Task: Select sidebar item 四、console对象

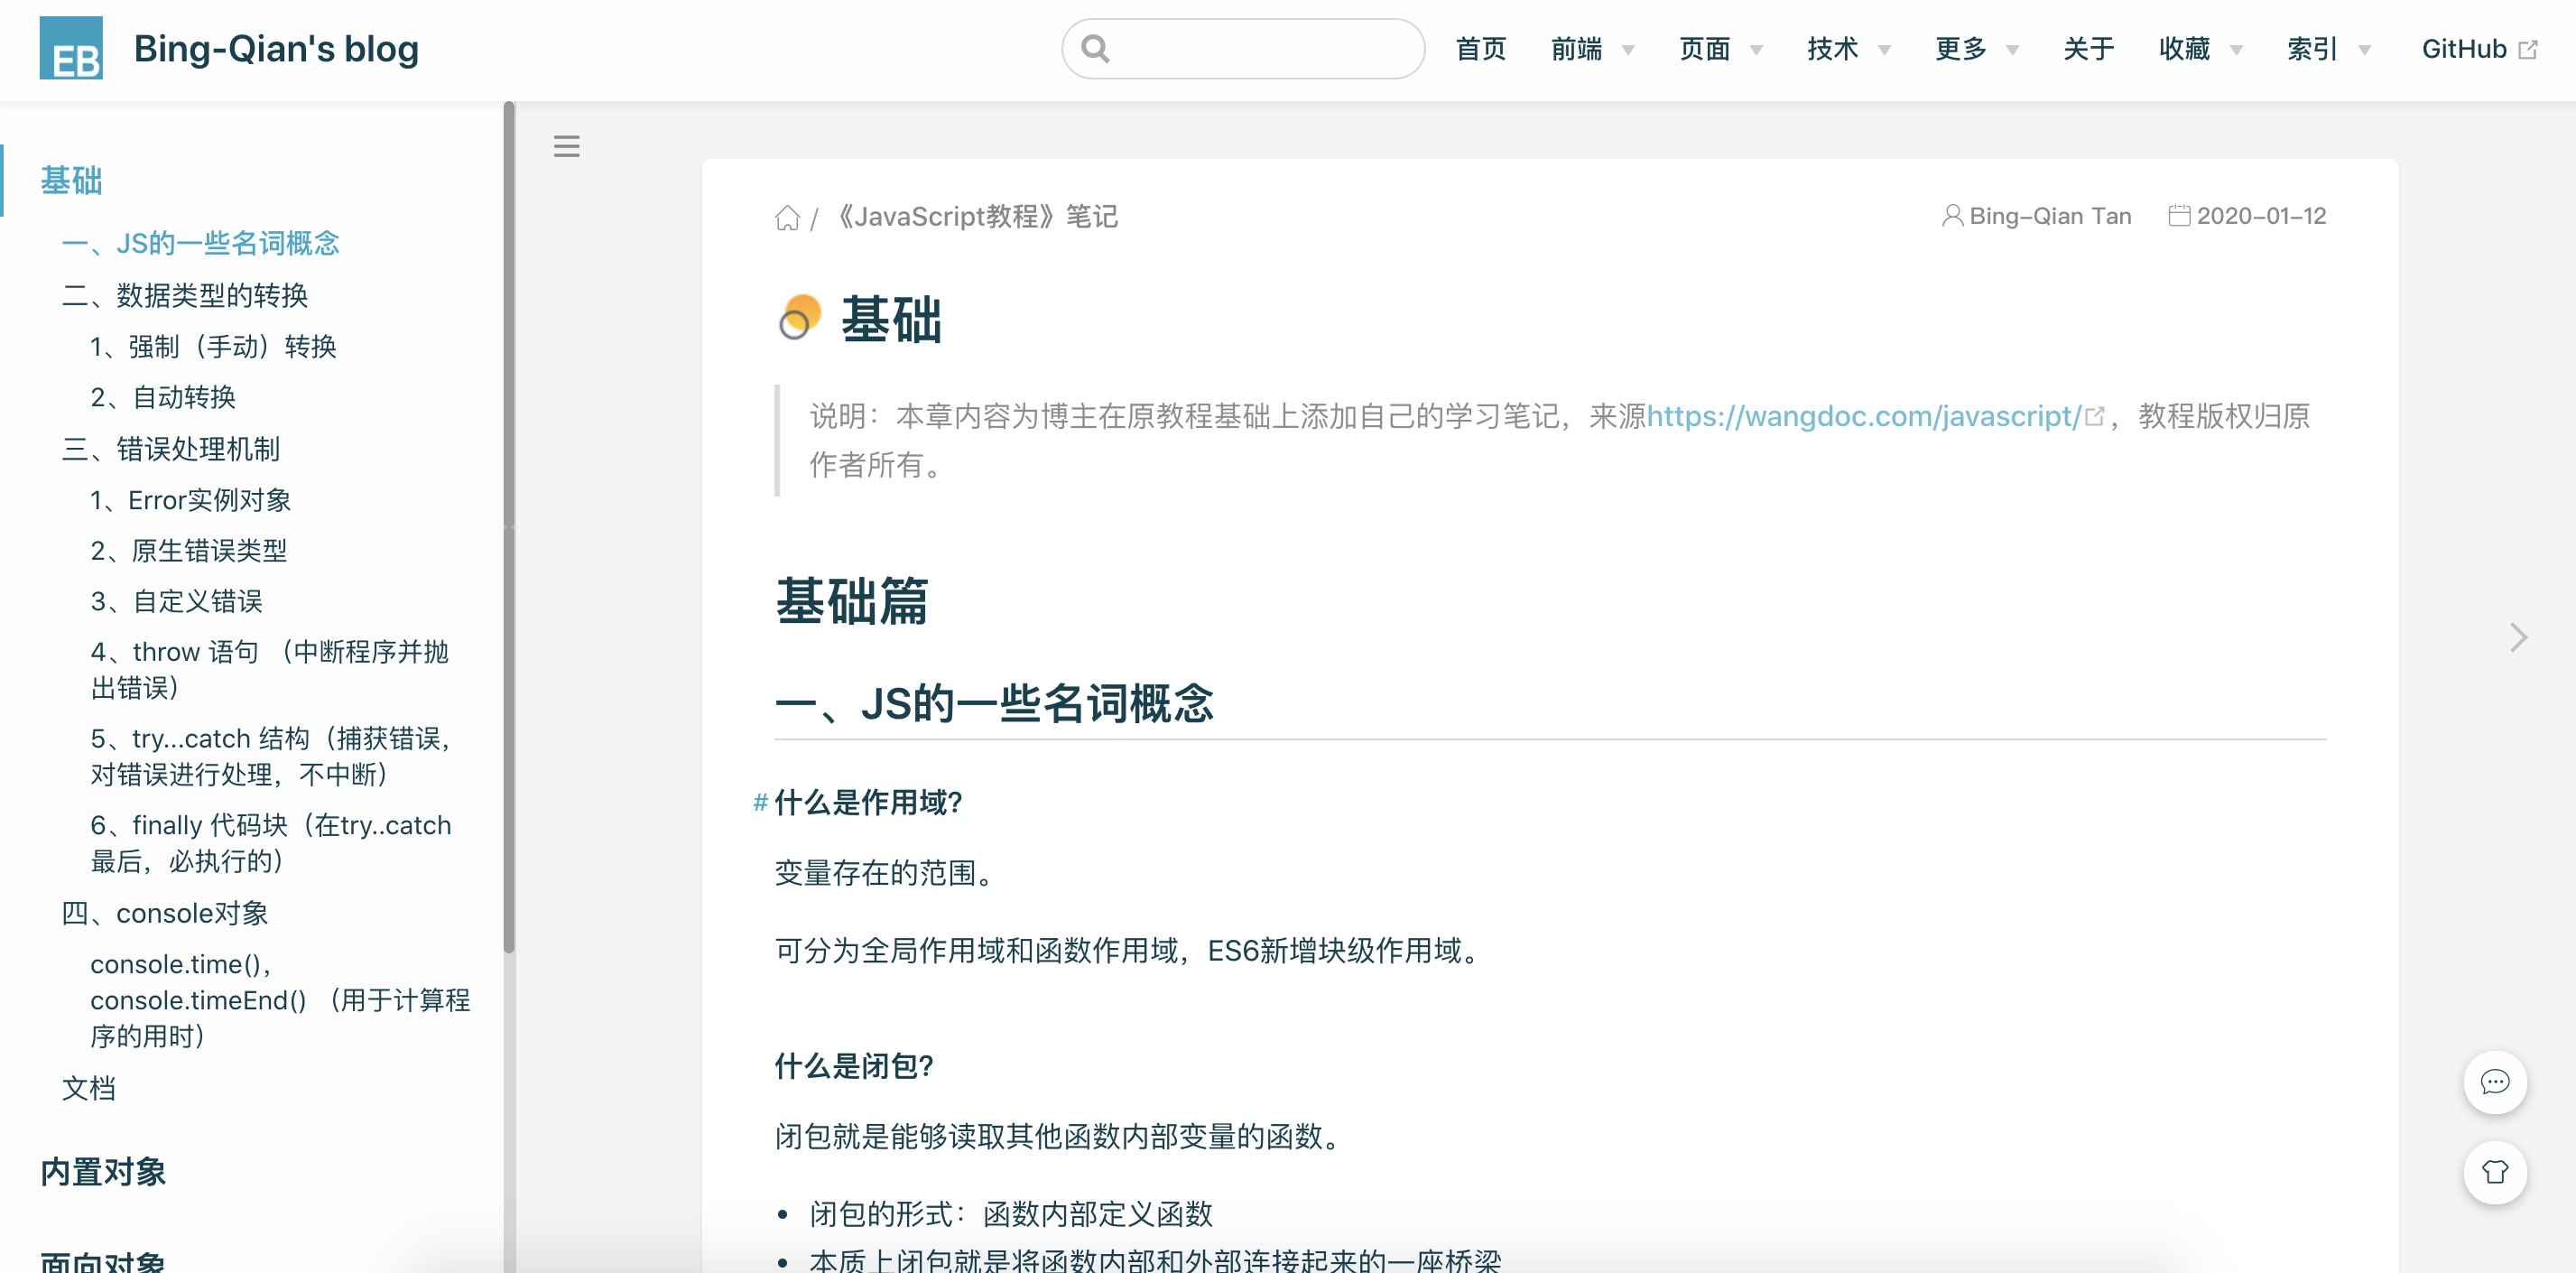Action: click(x=165, y=913)
